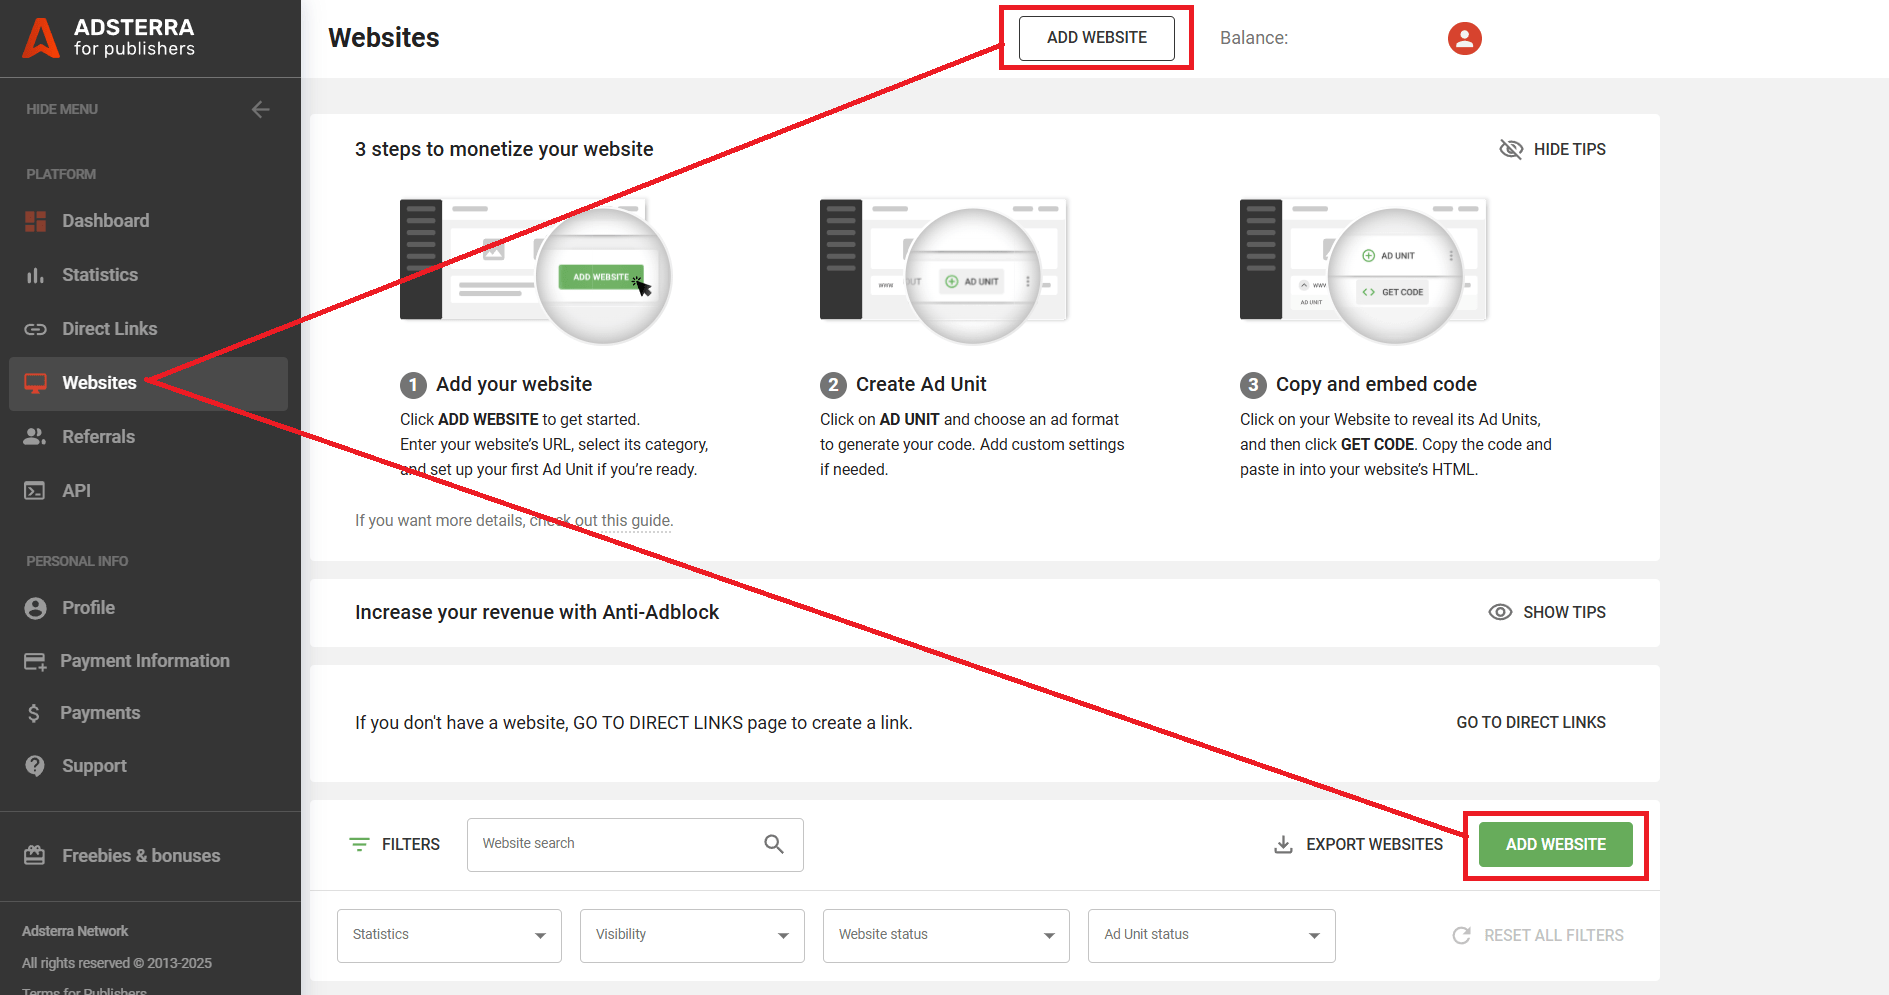1889x995 pixels.
Task: Collapse sidebar with the Hide Menu arrow
Action: [261, 109]
